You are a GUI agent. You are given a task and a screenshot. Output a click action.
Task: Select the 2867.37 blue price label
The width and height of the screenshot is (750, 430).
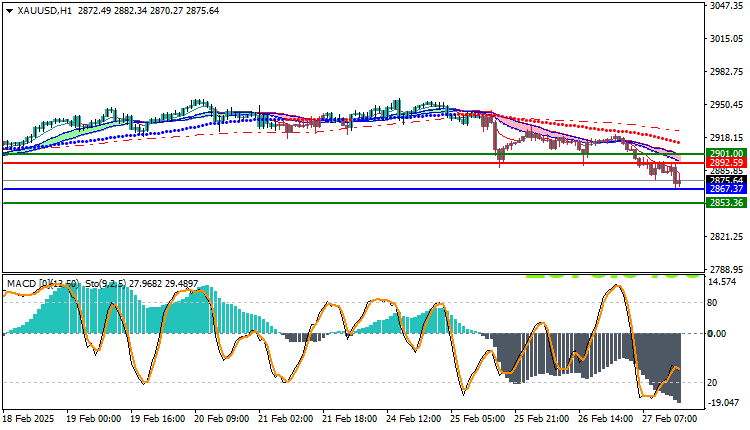(x=726, y=189)
